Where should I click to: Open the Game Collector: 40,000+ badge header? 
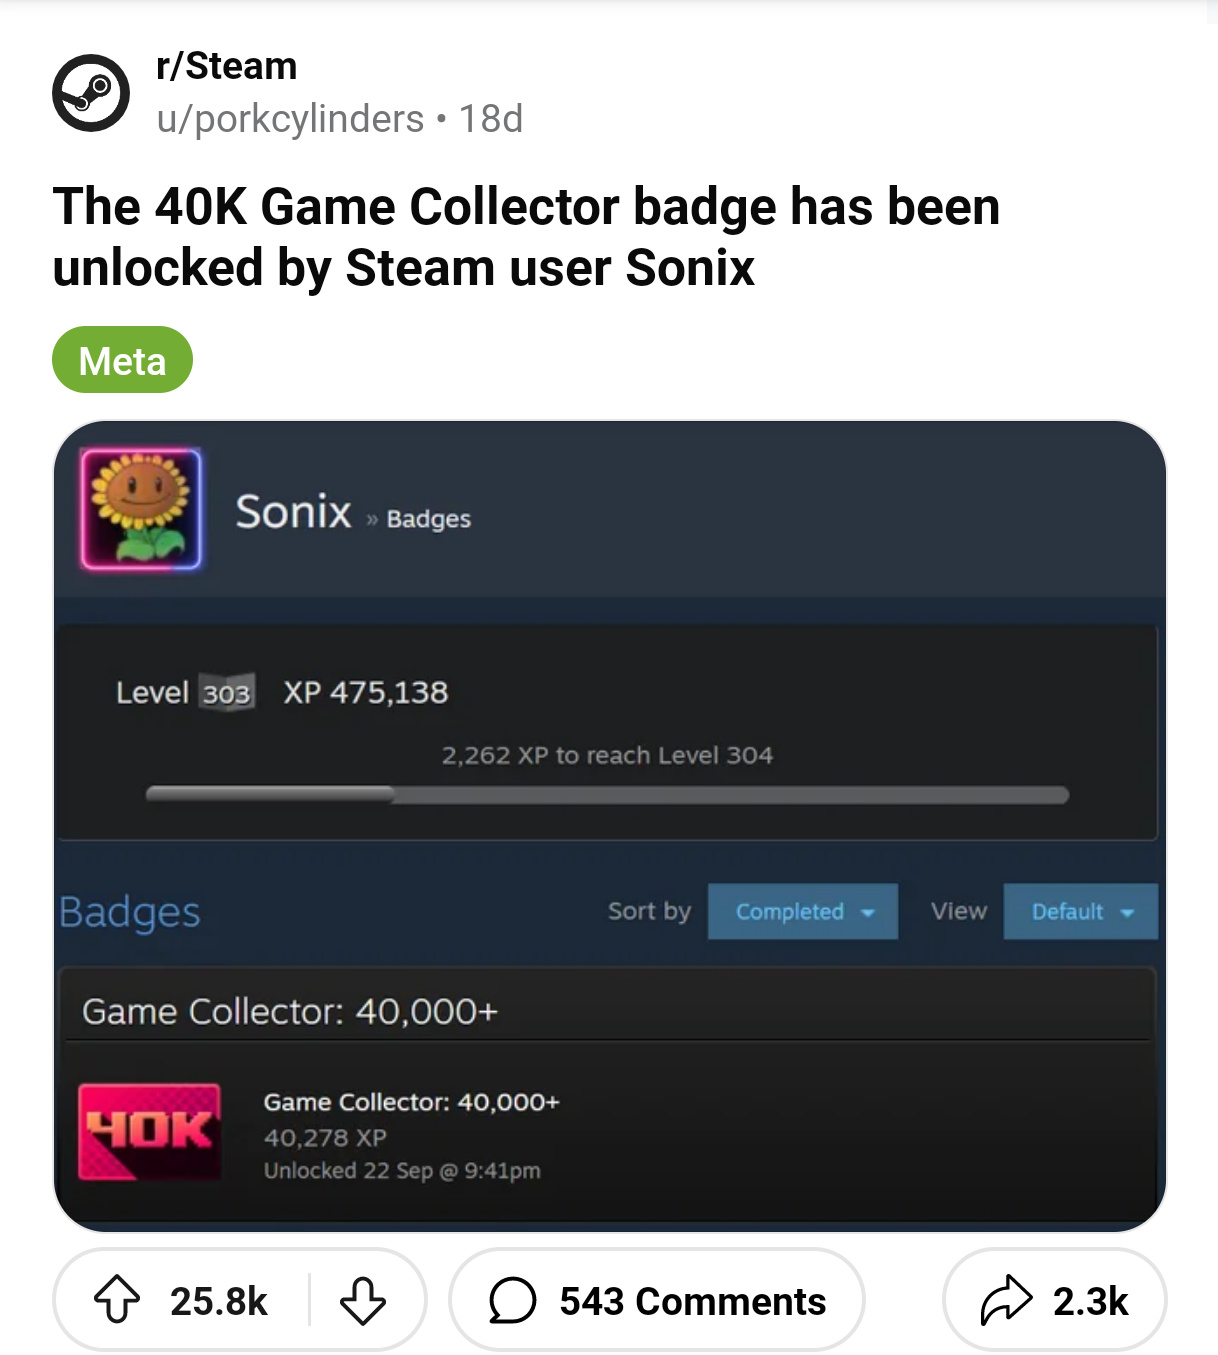tap(290, 1011)
